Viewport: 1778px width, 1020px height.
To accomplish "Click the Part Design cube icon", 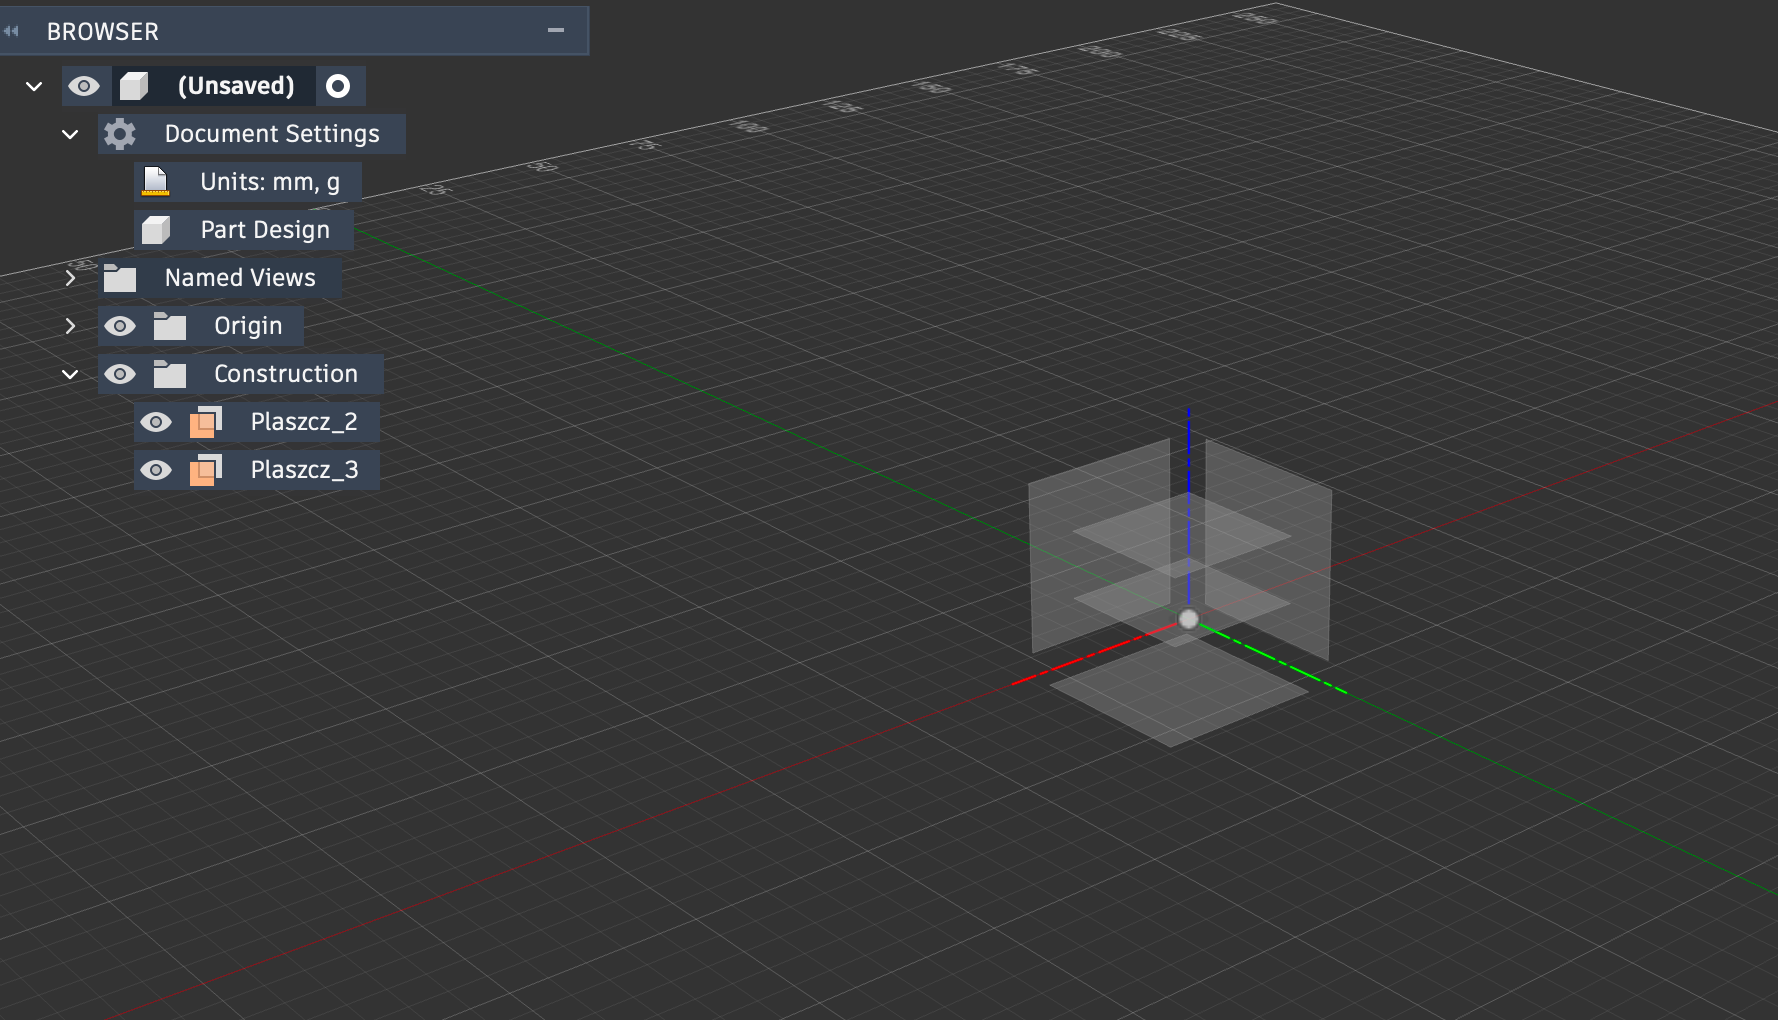I will (156, 230).
